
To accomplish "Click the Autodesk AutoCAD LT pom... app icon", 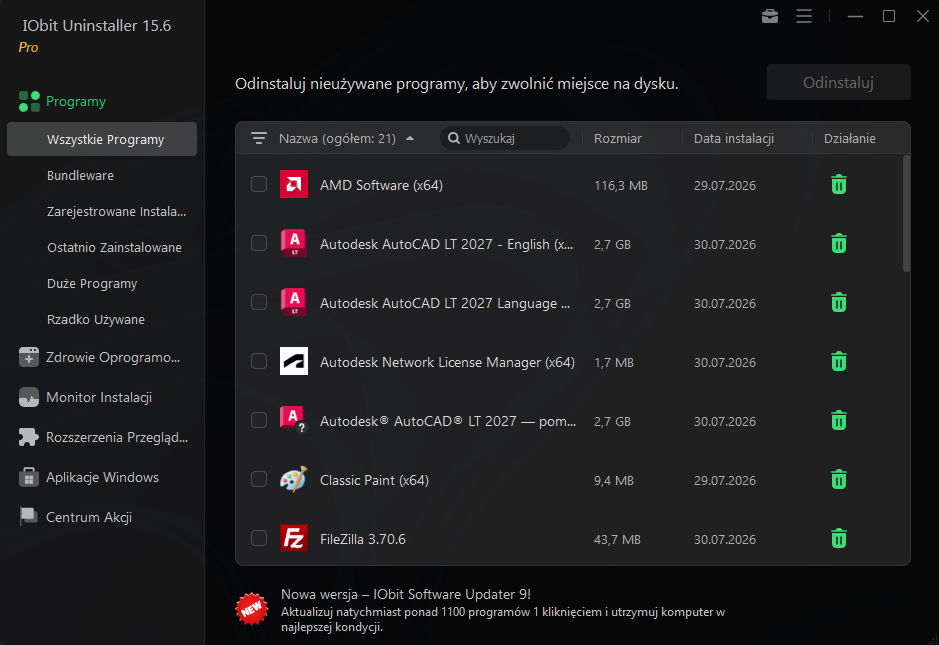I will click(293, 420).
